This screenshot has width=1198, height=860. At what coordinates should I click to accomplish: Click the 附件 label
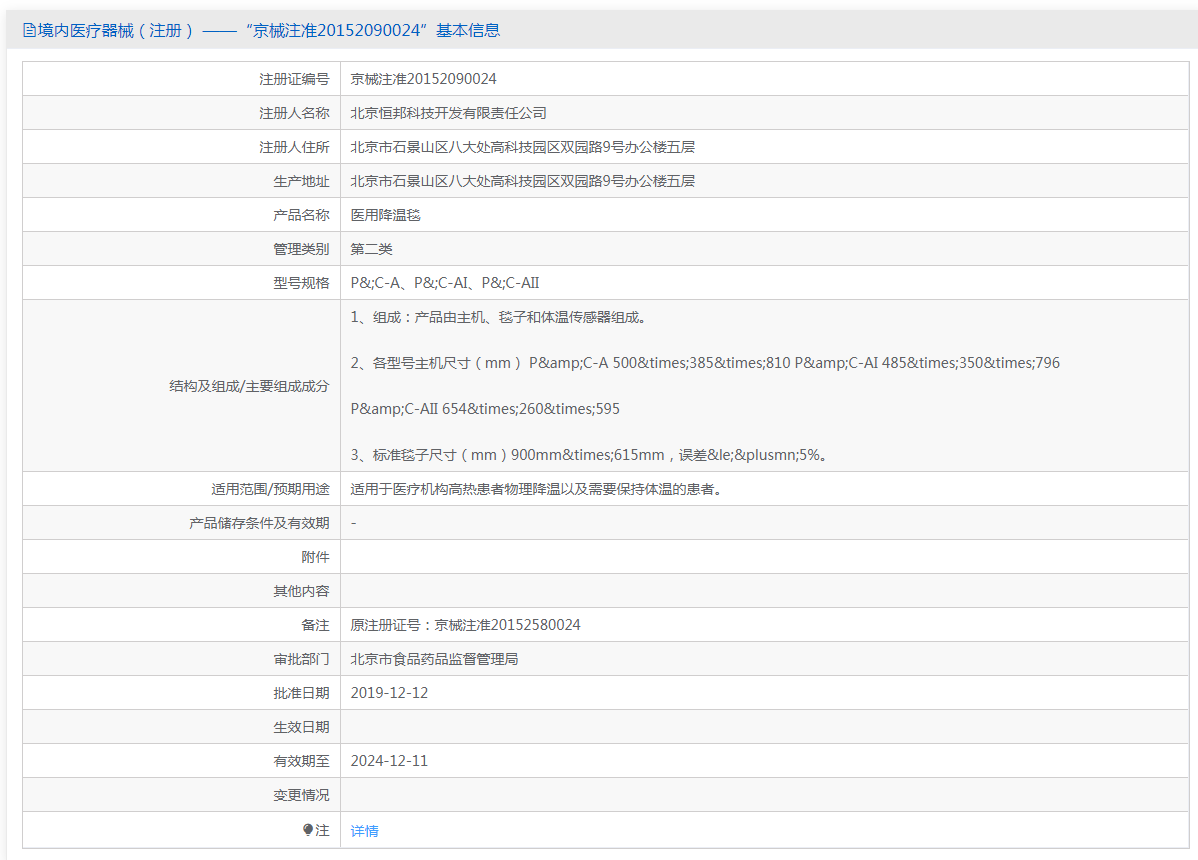[x=315, y=557]
